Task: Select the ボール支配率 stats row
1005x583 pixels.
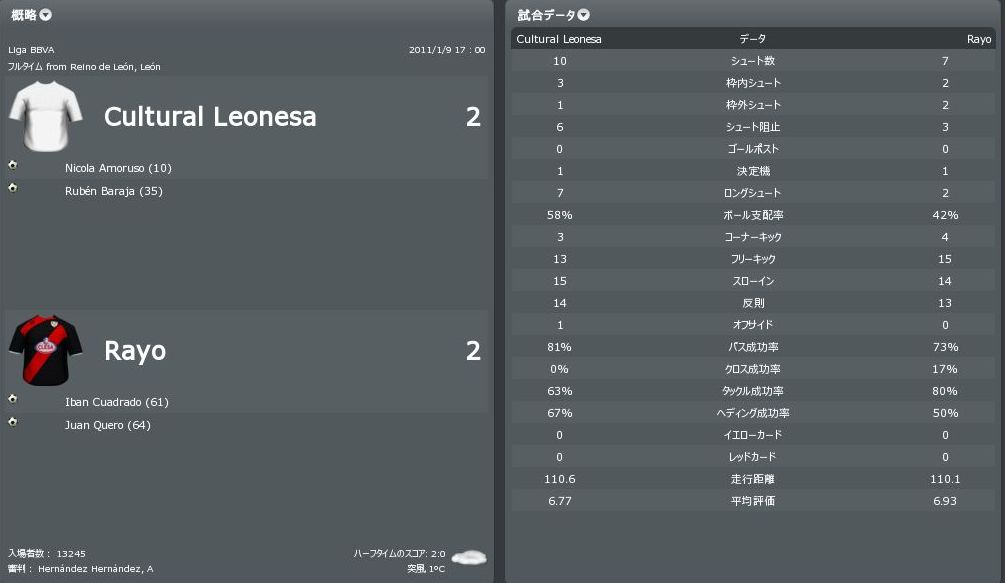Action: tap(752, 215)
